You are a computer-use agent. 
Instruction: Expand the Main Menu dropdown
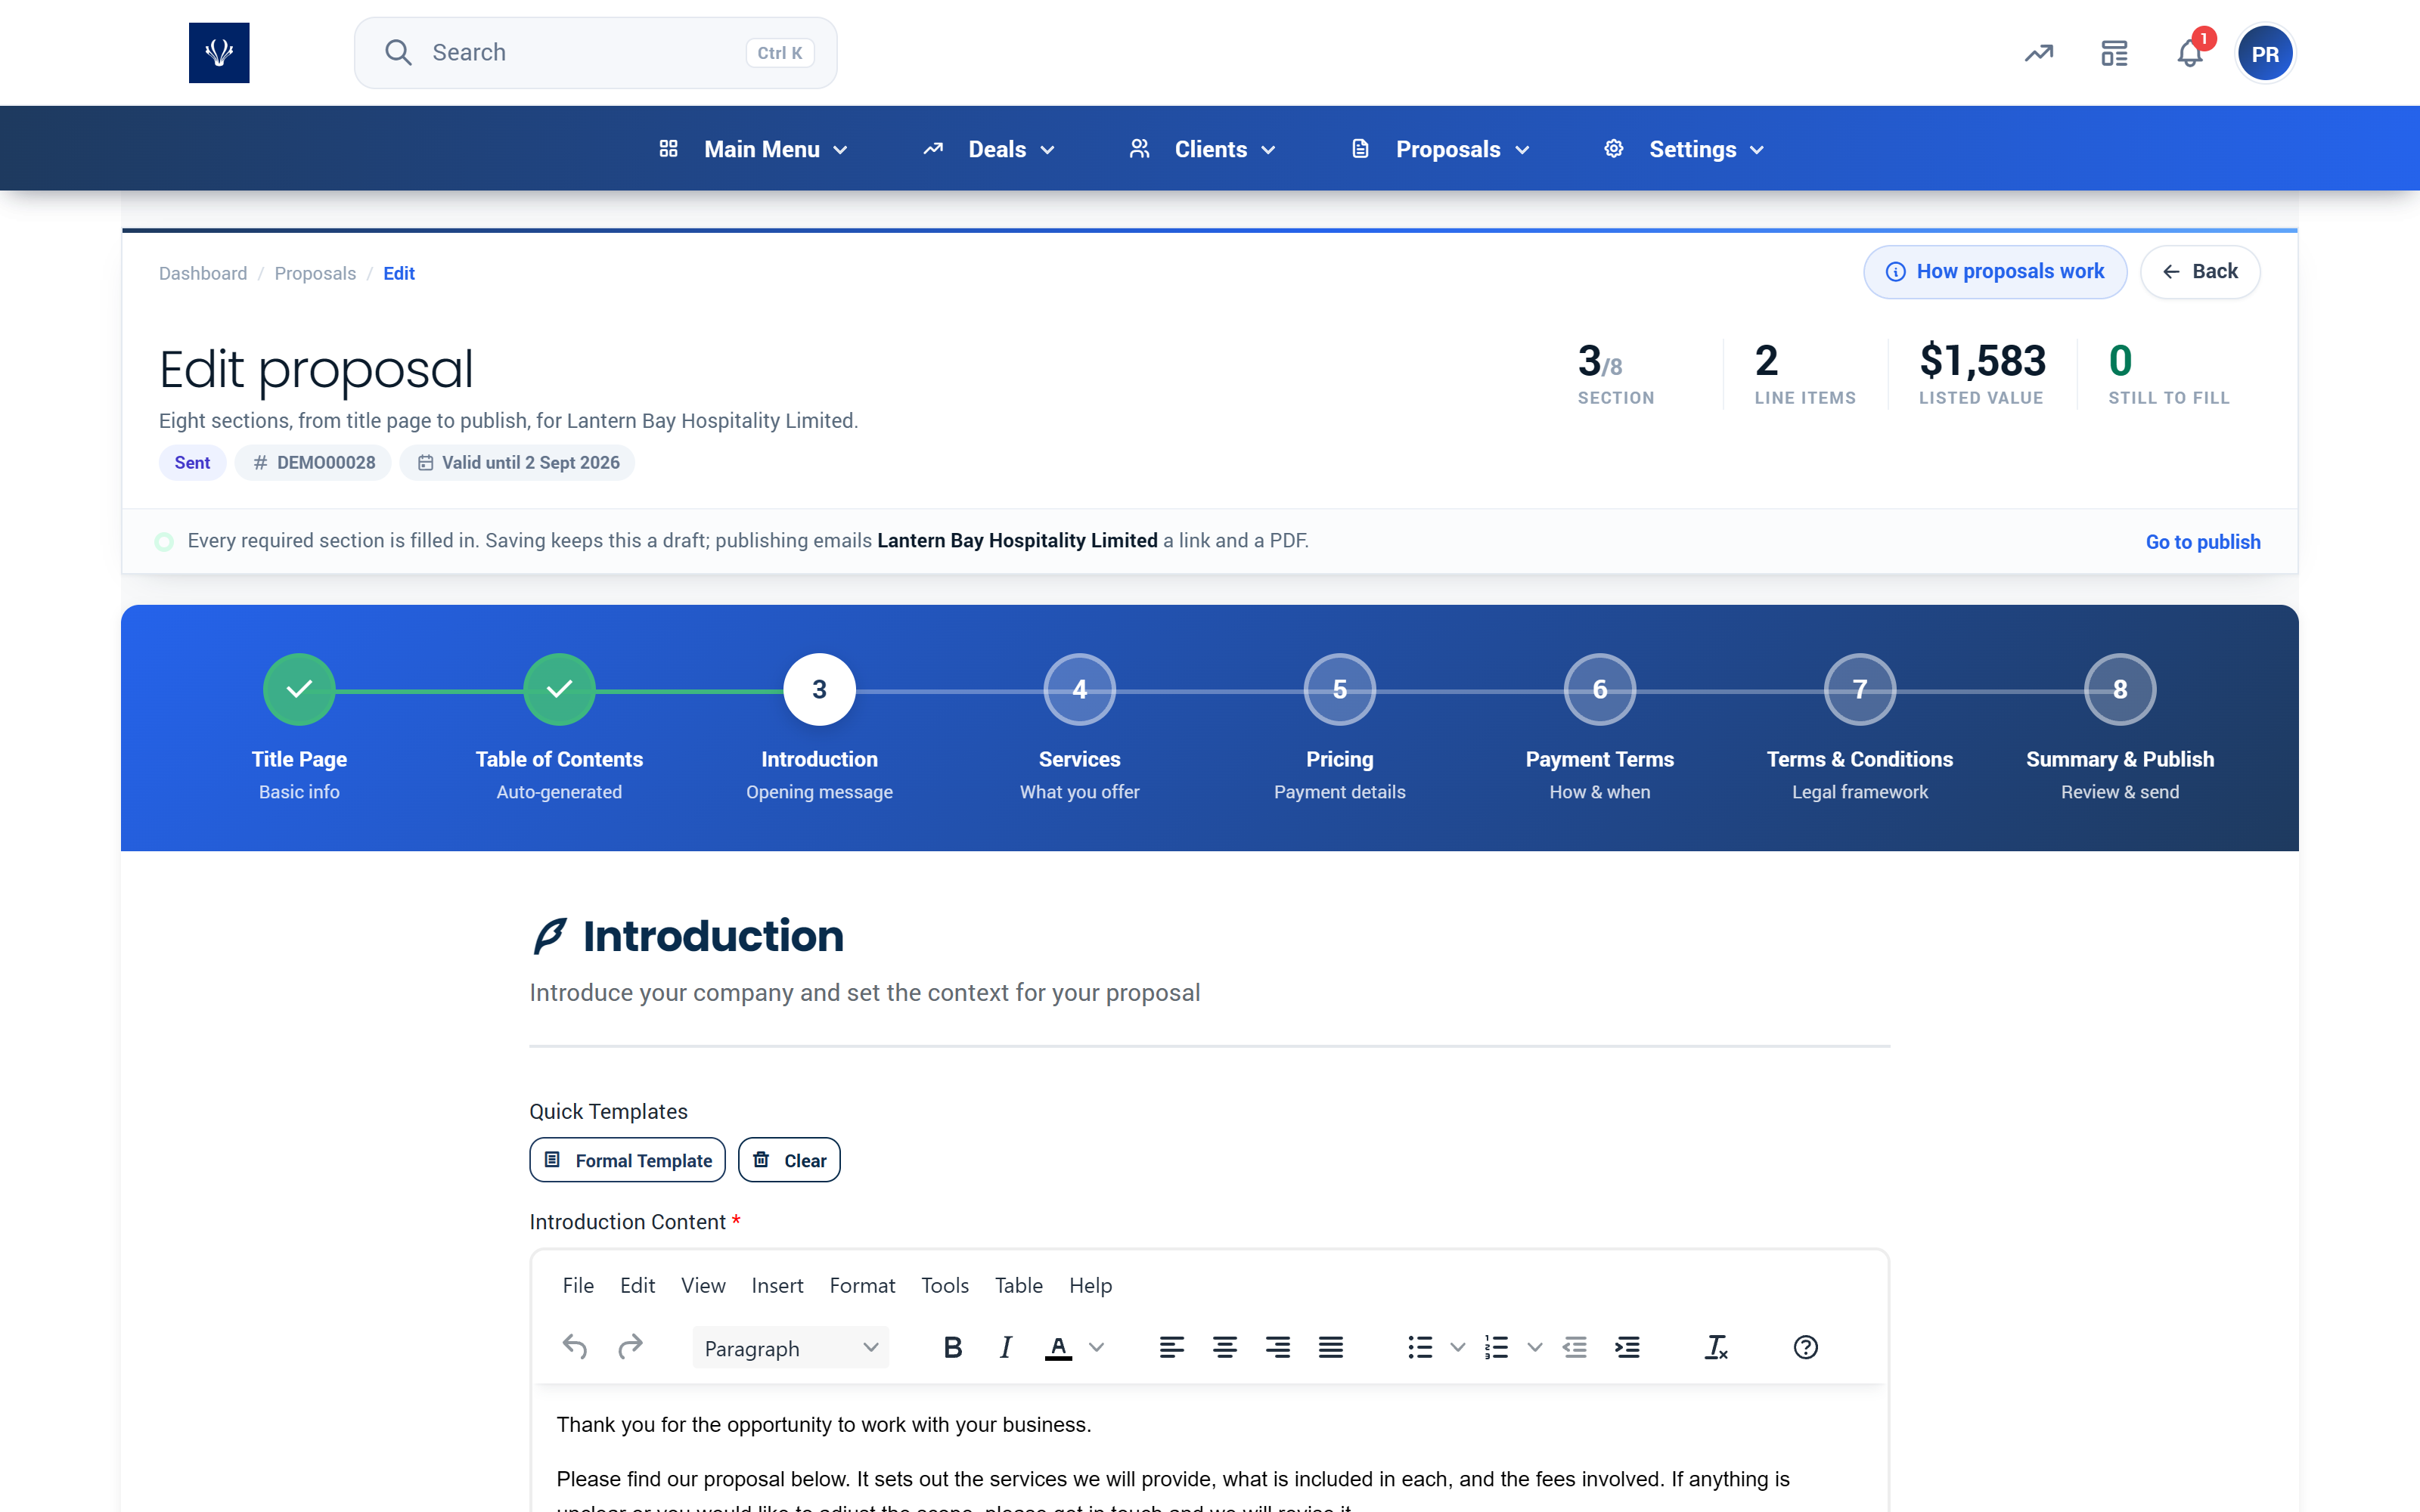click(x=754, y=149)
